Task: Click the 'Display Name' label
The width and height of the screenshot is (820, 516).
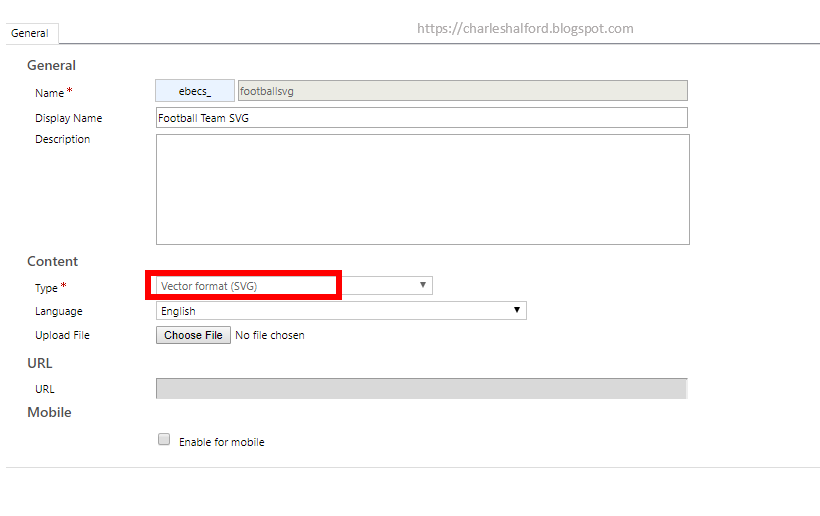Action: [69, 118]
